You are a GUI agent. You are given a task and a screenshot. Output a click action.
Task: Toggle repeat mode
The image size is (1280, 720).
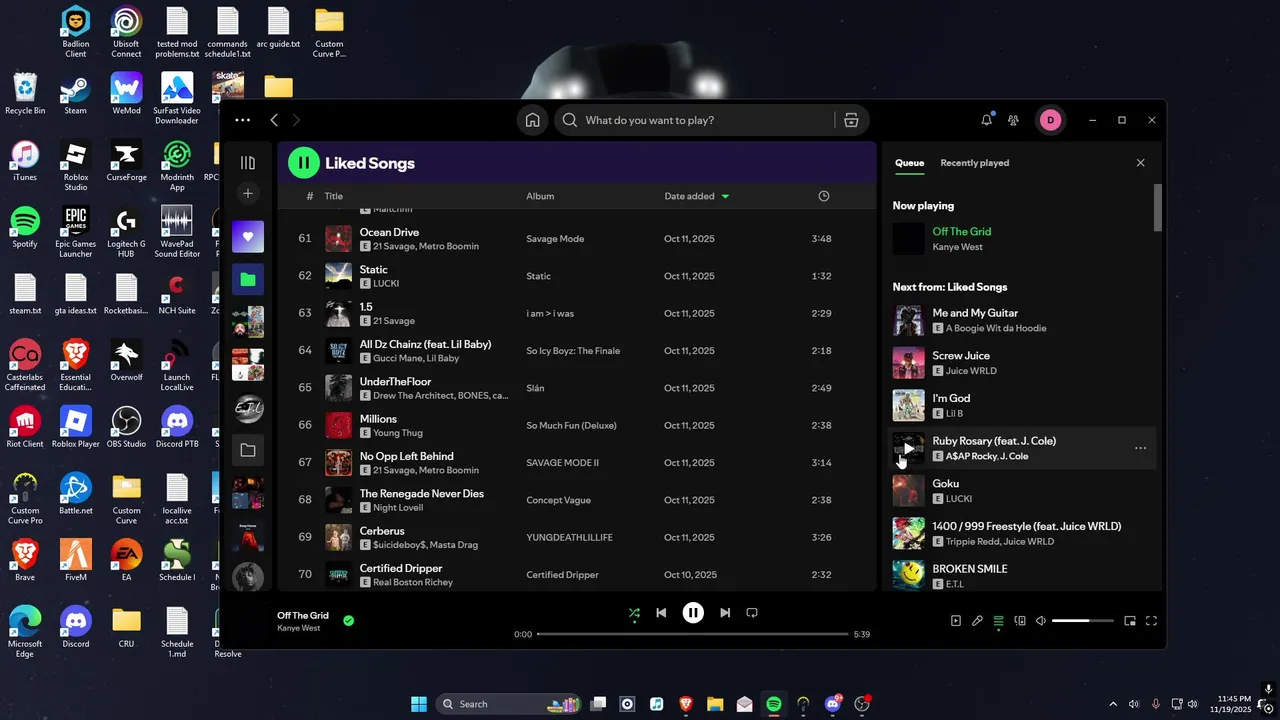click(x=752, y=613)
